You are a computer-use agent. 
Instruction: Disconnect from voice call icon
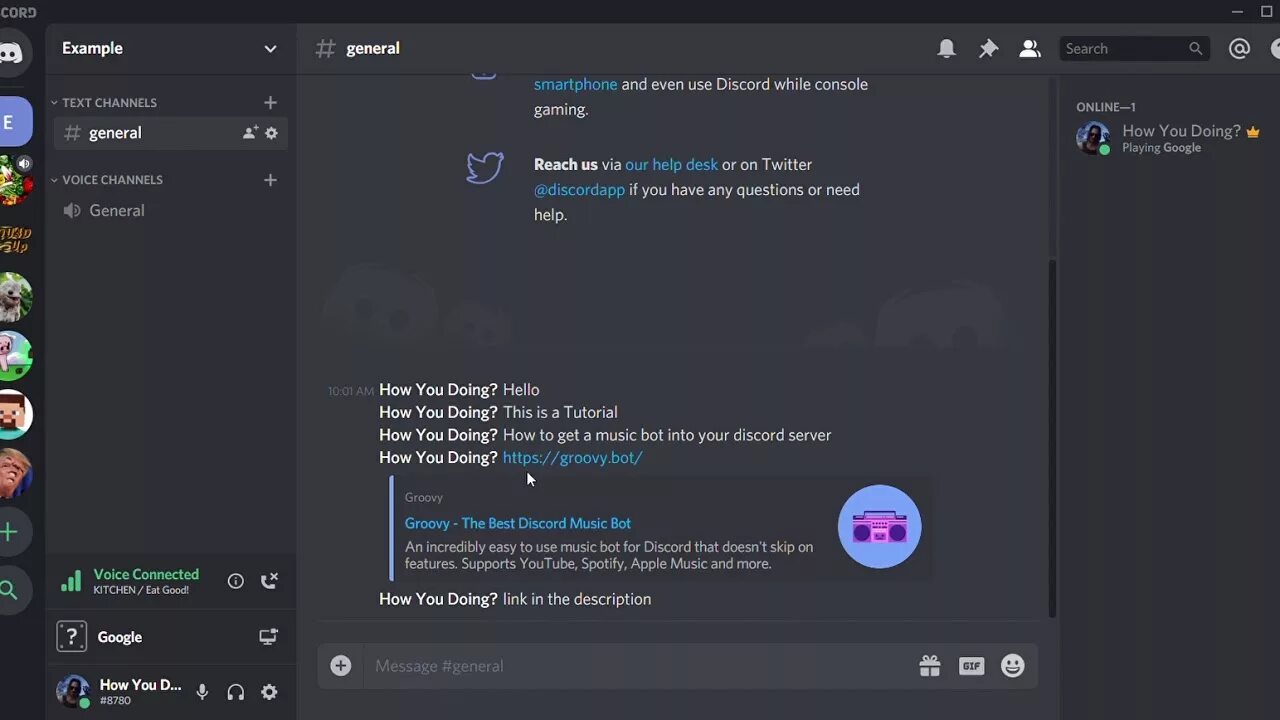(269, 581)
